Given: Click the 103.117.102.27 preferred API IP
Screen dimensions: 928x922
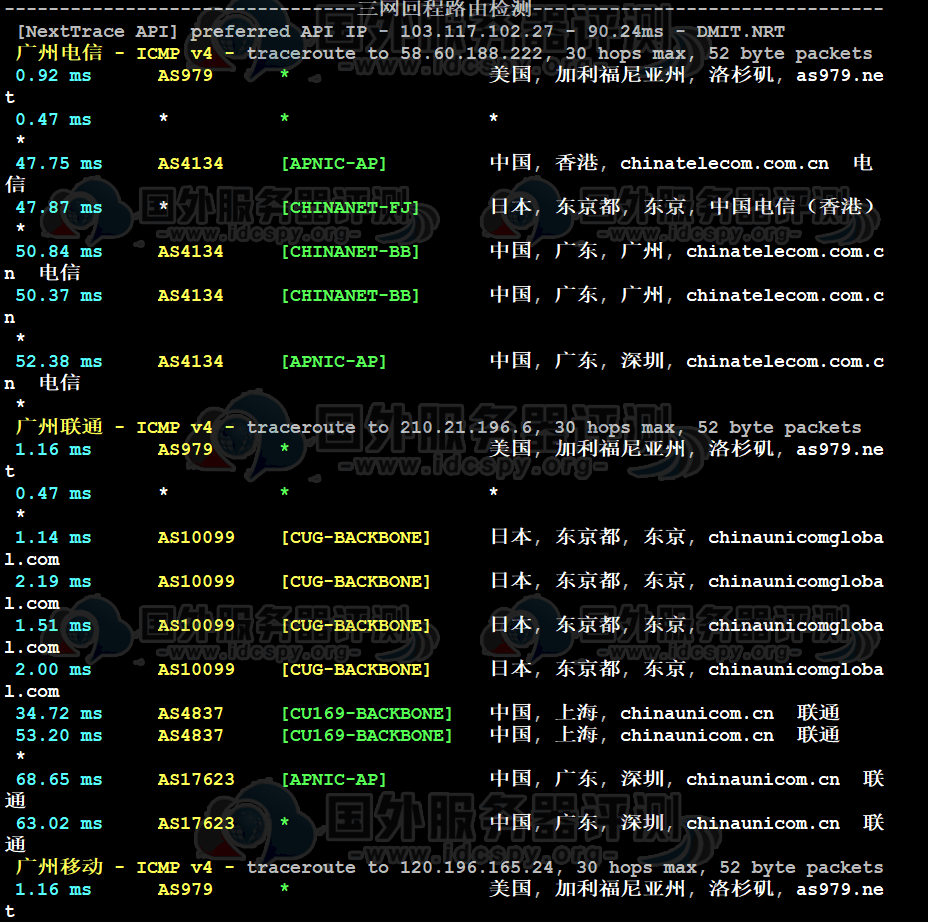Looking at the screenshot, I should coord(476,31).
